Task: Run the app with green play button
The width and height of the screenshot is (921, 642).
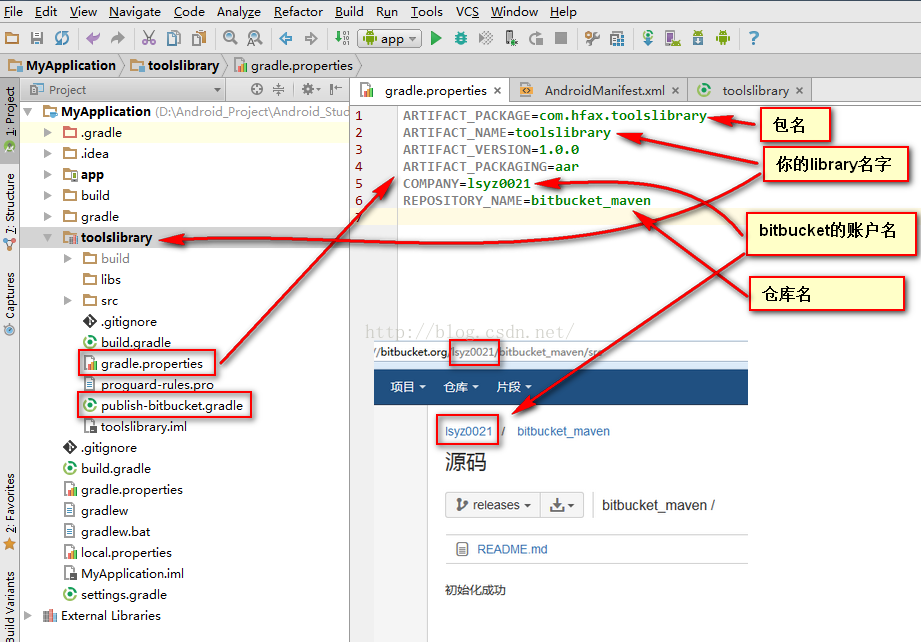Action: (436, 39)
